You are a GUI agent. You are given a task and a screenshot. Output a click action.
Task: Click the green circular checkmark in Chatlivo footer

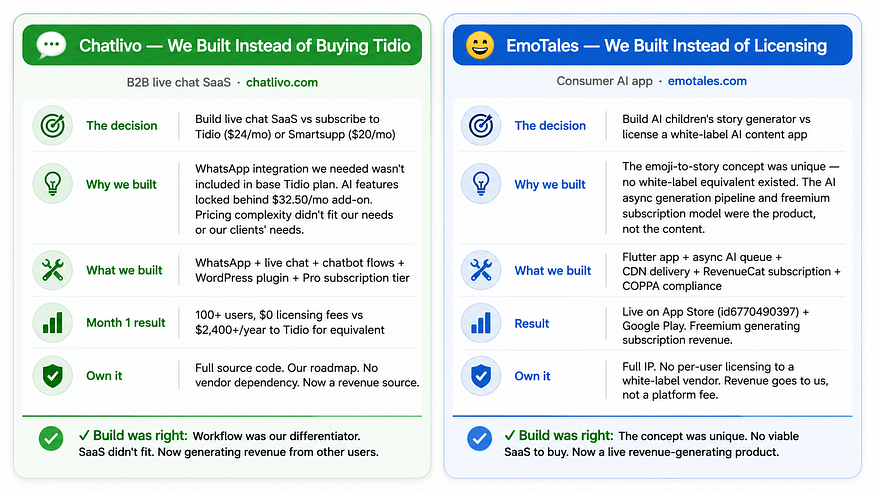click(x=51, y=438)
